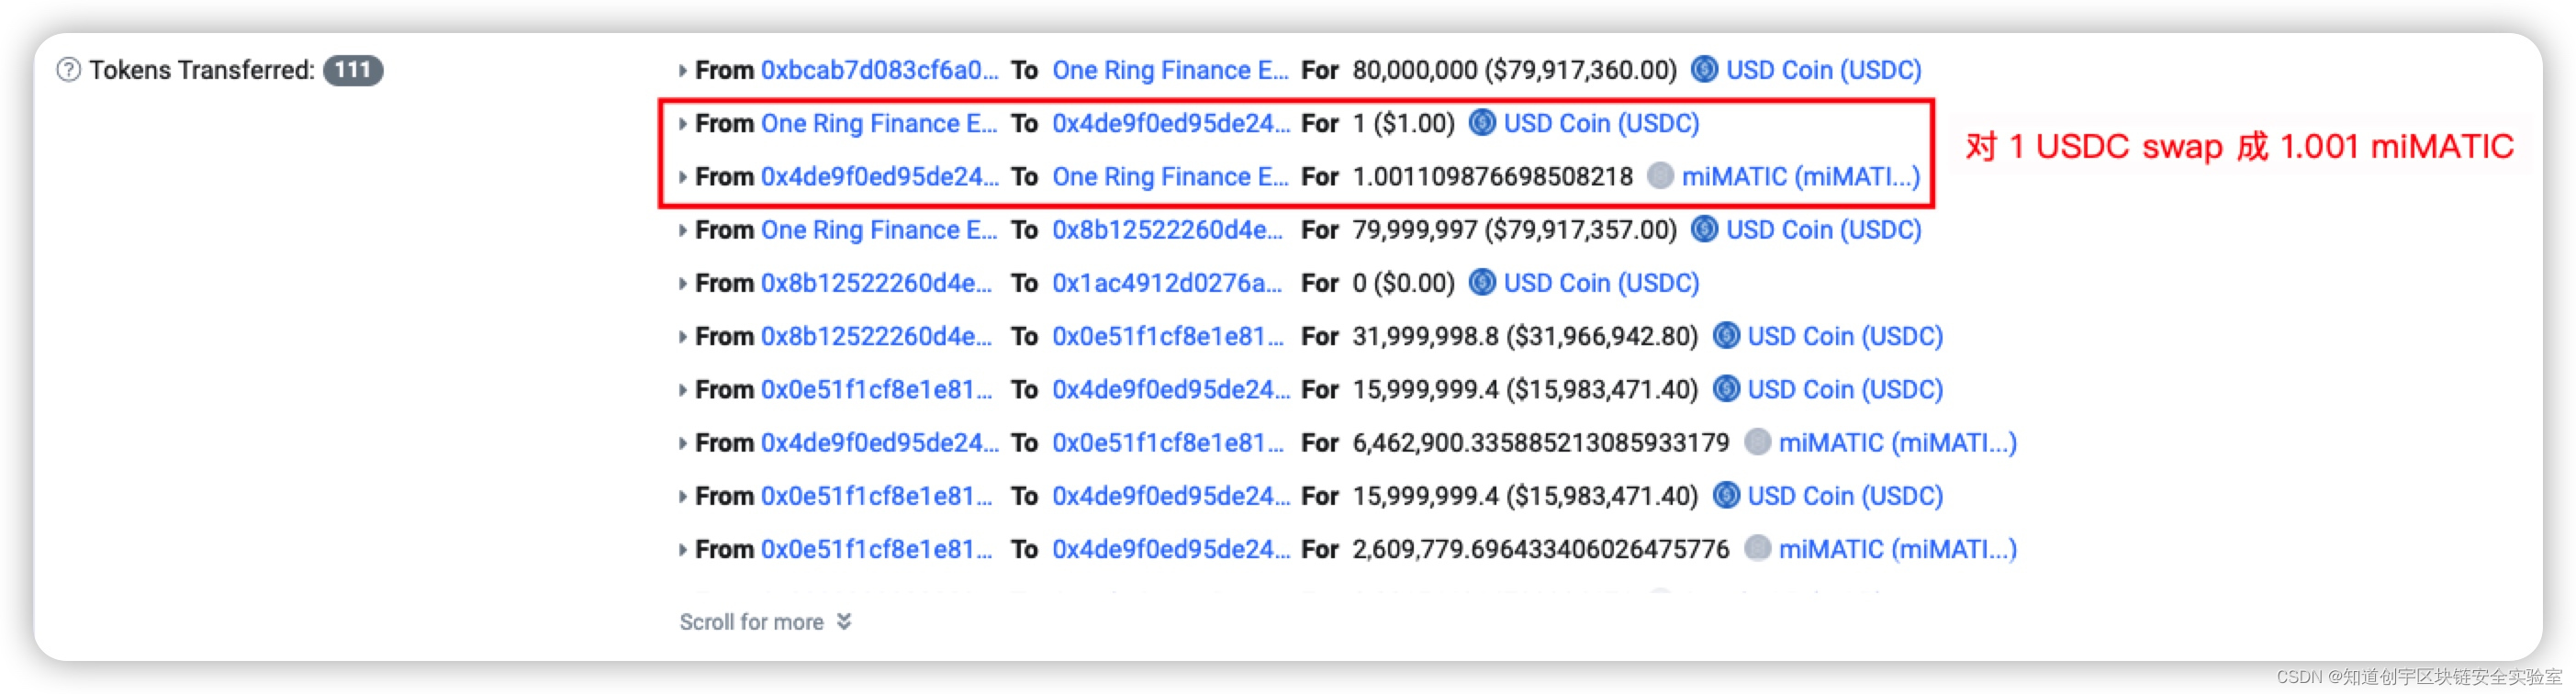Open recipient 0x4de9f0ed95de24 in 1 USDC row
The width and height of the screenshot is (2576, 694).
pos(1170,123)
